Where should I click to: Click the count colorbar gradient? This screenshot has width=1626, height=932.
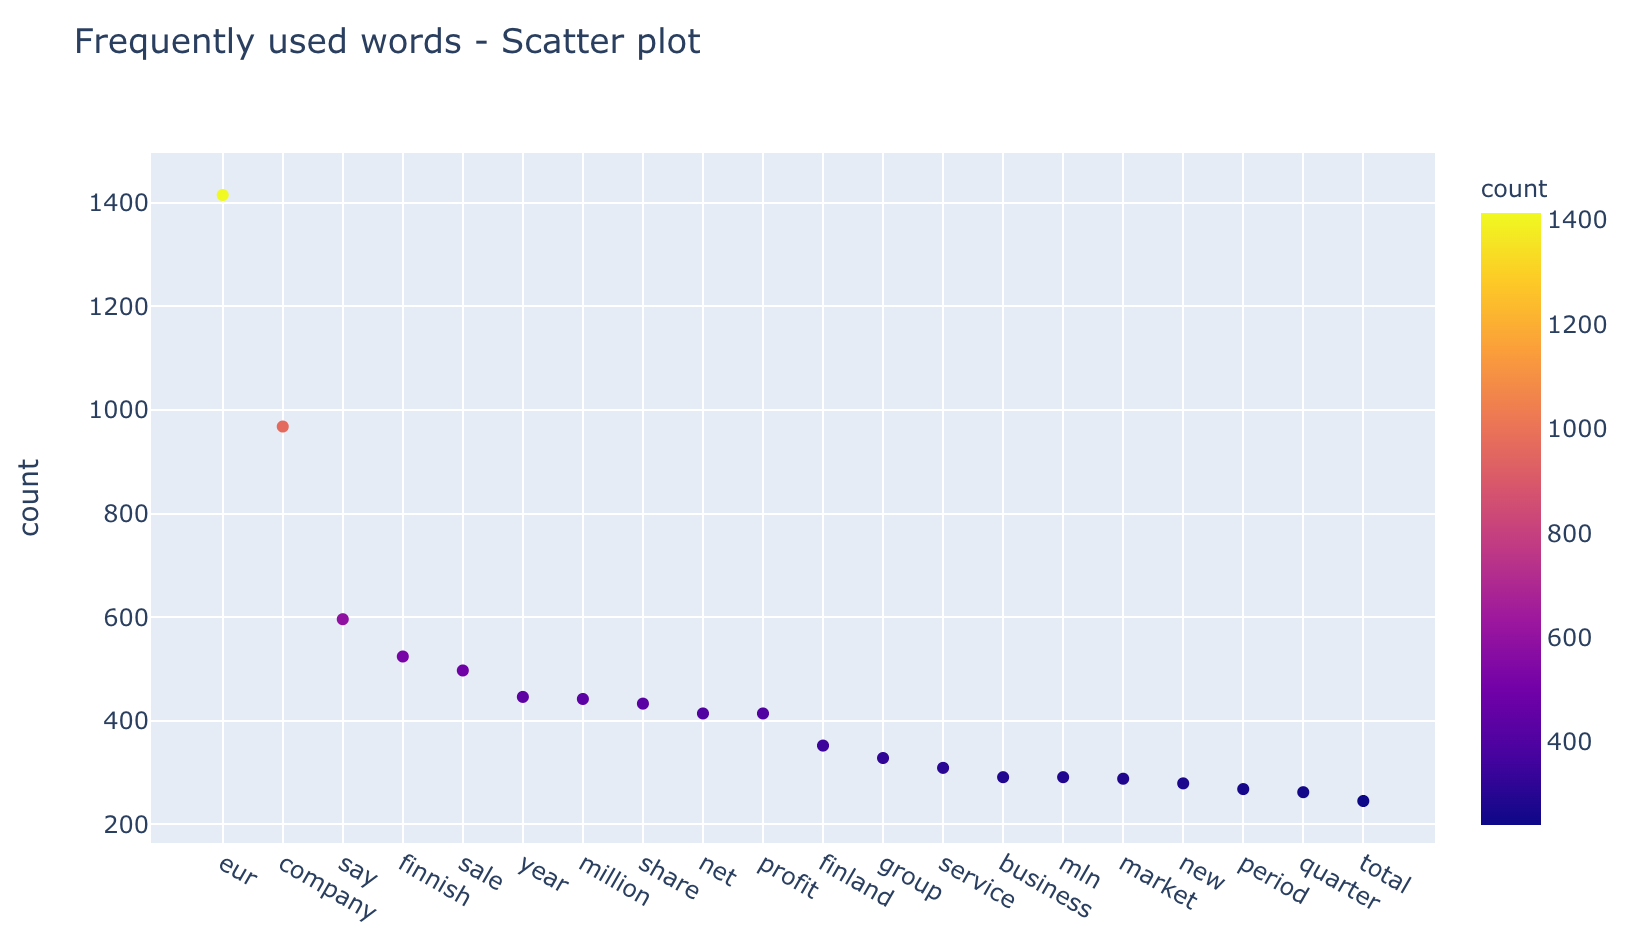(1511, 519)
